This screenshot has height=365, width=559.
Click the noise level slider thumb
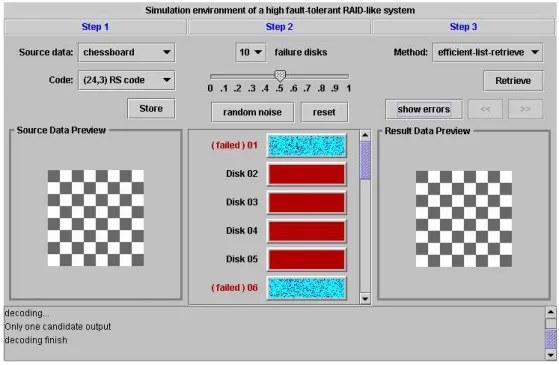click(280, 75)
